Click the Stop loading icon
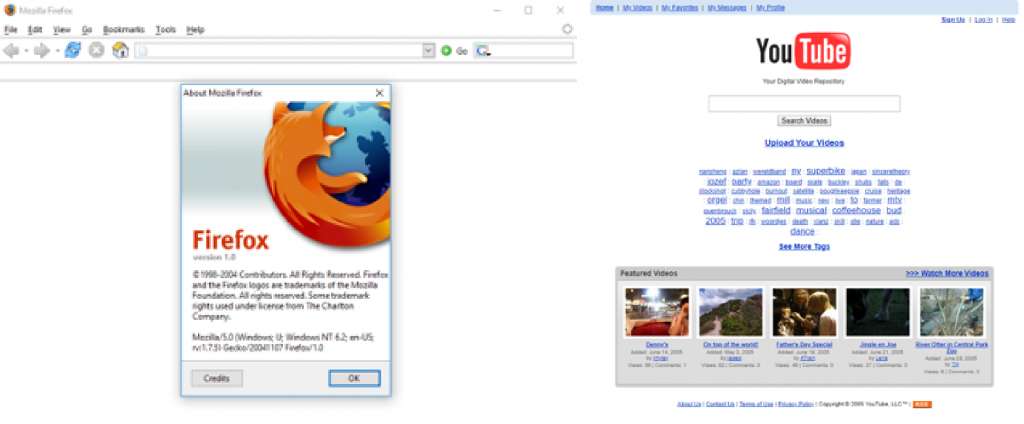This screenshot has height=424, width=1024. tap(97, 50)
